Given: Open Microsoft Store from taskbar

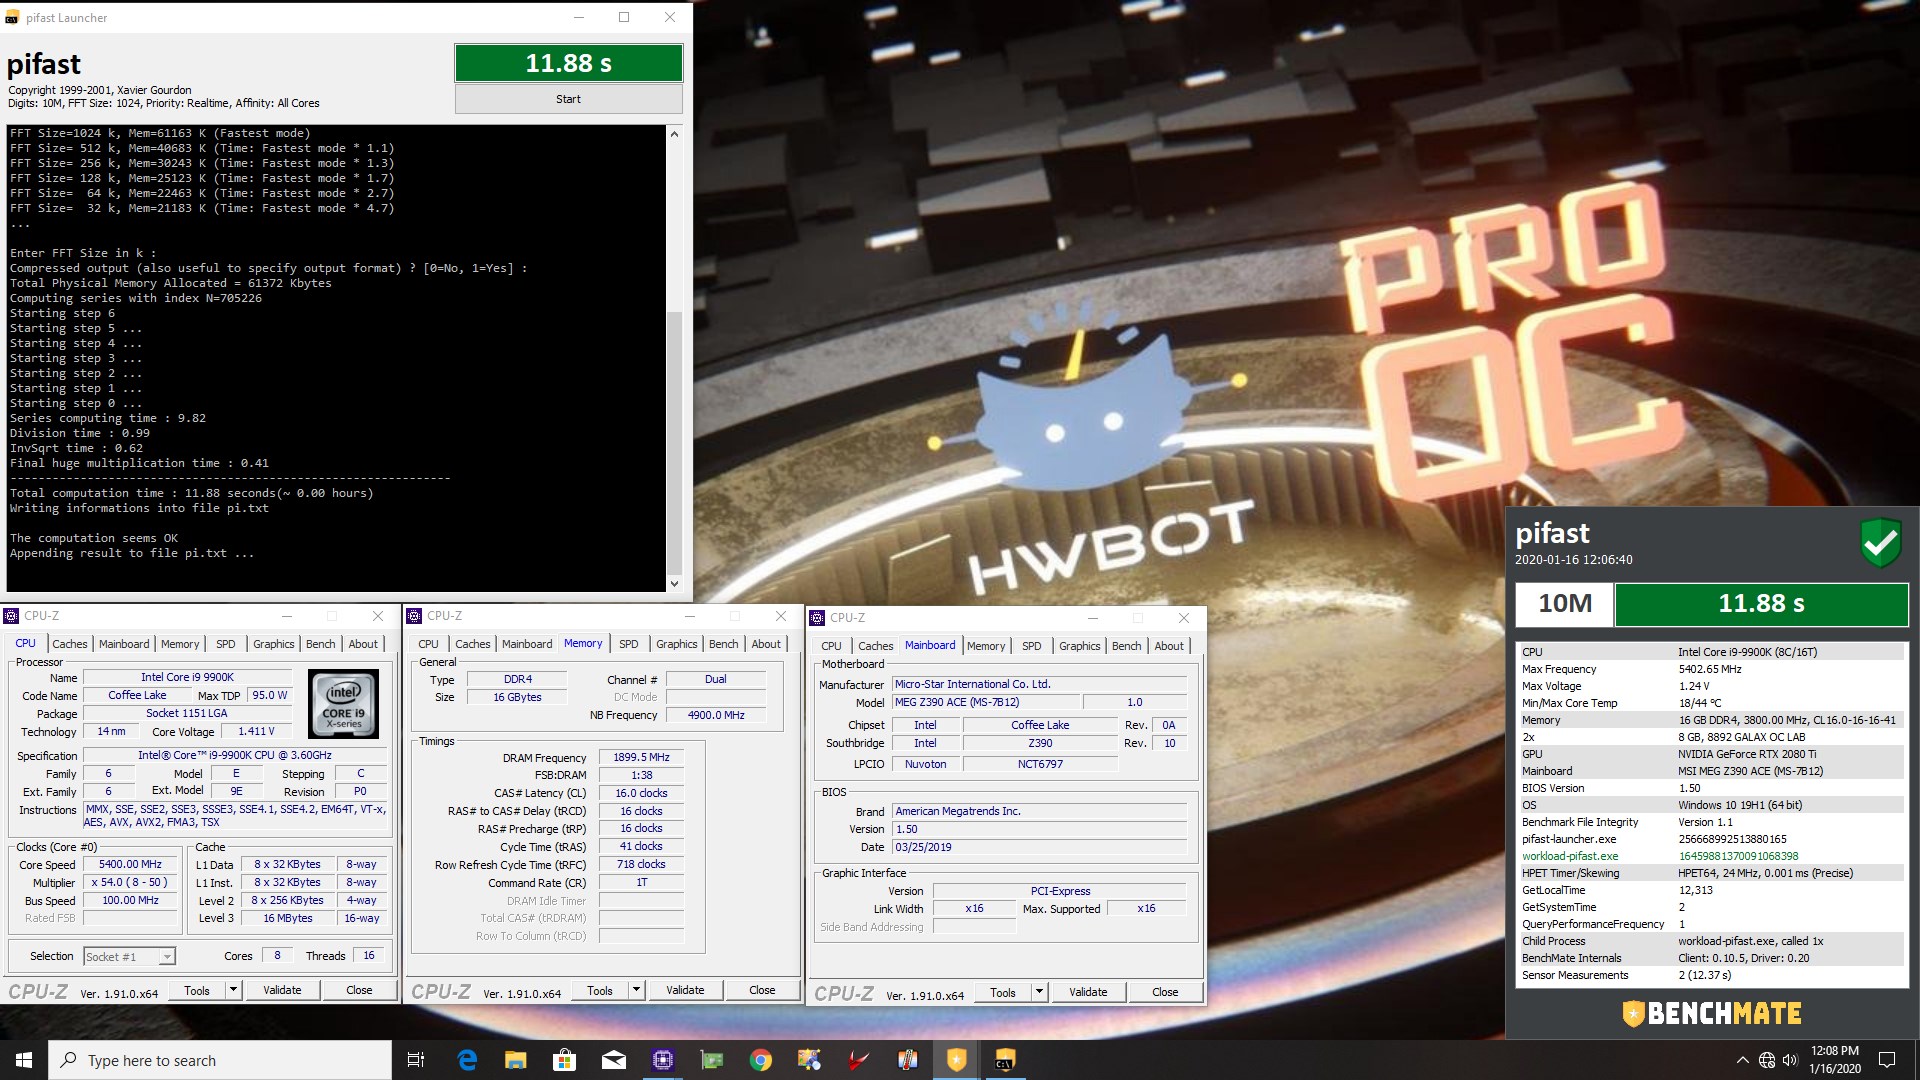Looking at the screenshot, I should [565, 1060].
